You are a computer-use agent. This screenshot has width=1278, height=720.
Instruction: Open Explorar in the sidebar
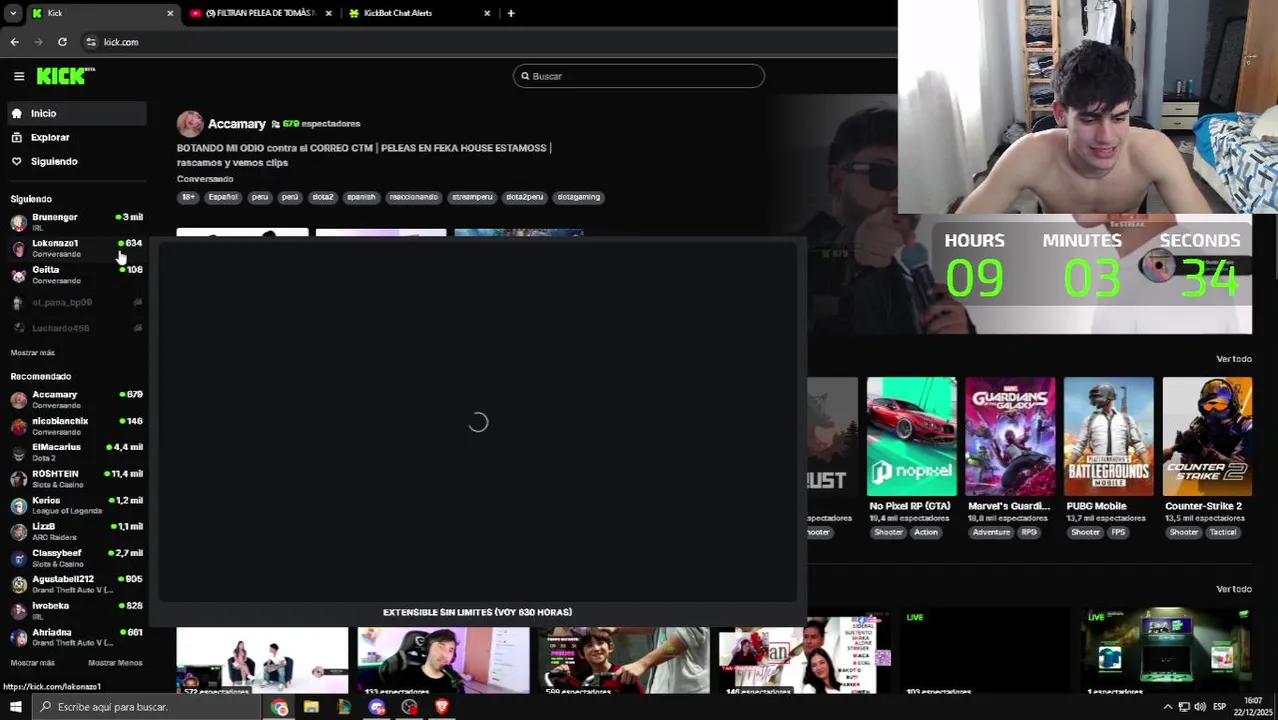click(x=75, y=137)
